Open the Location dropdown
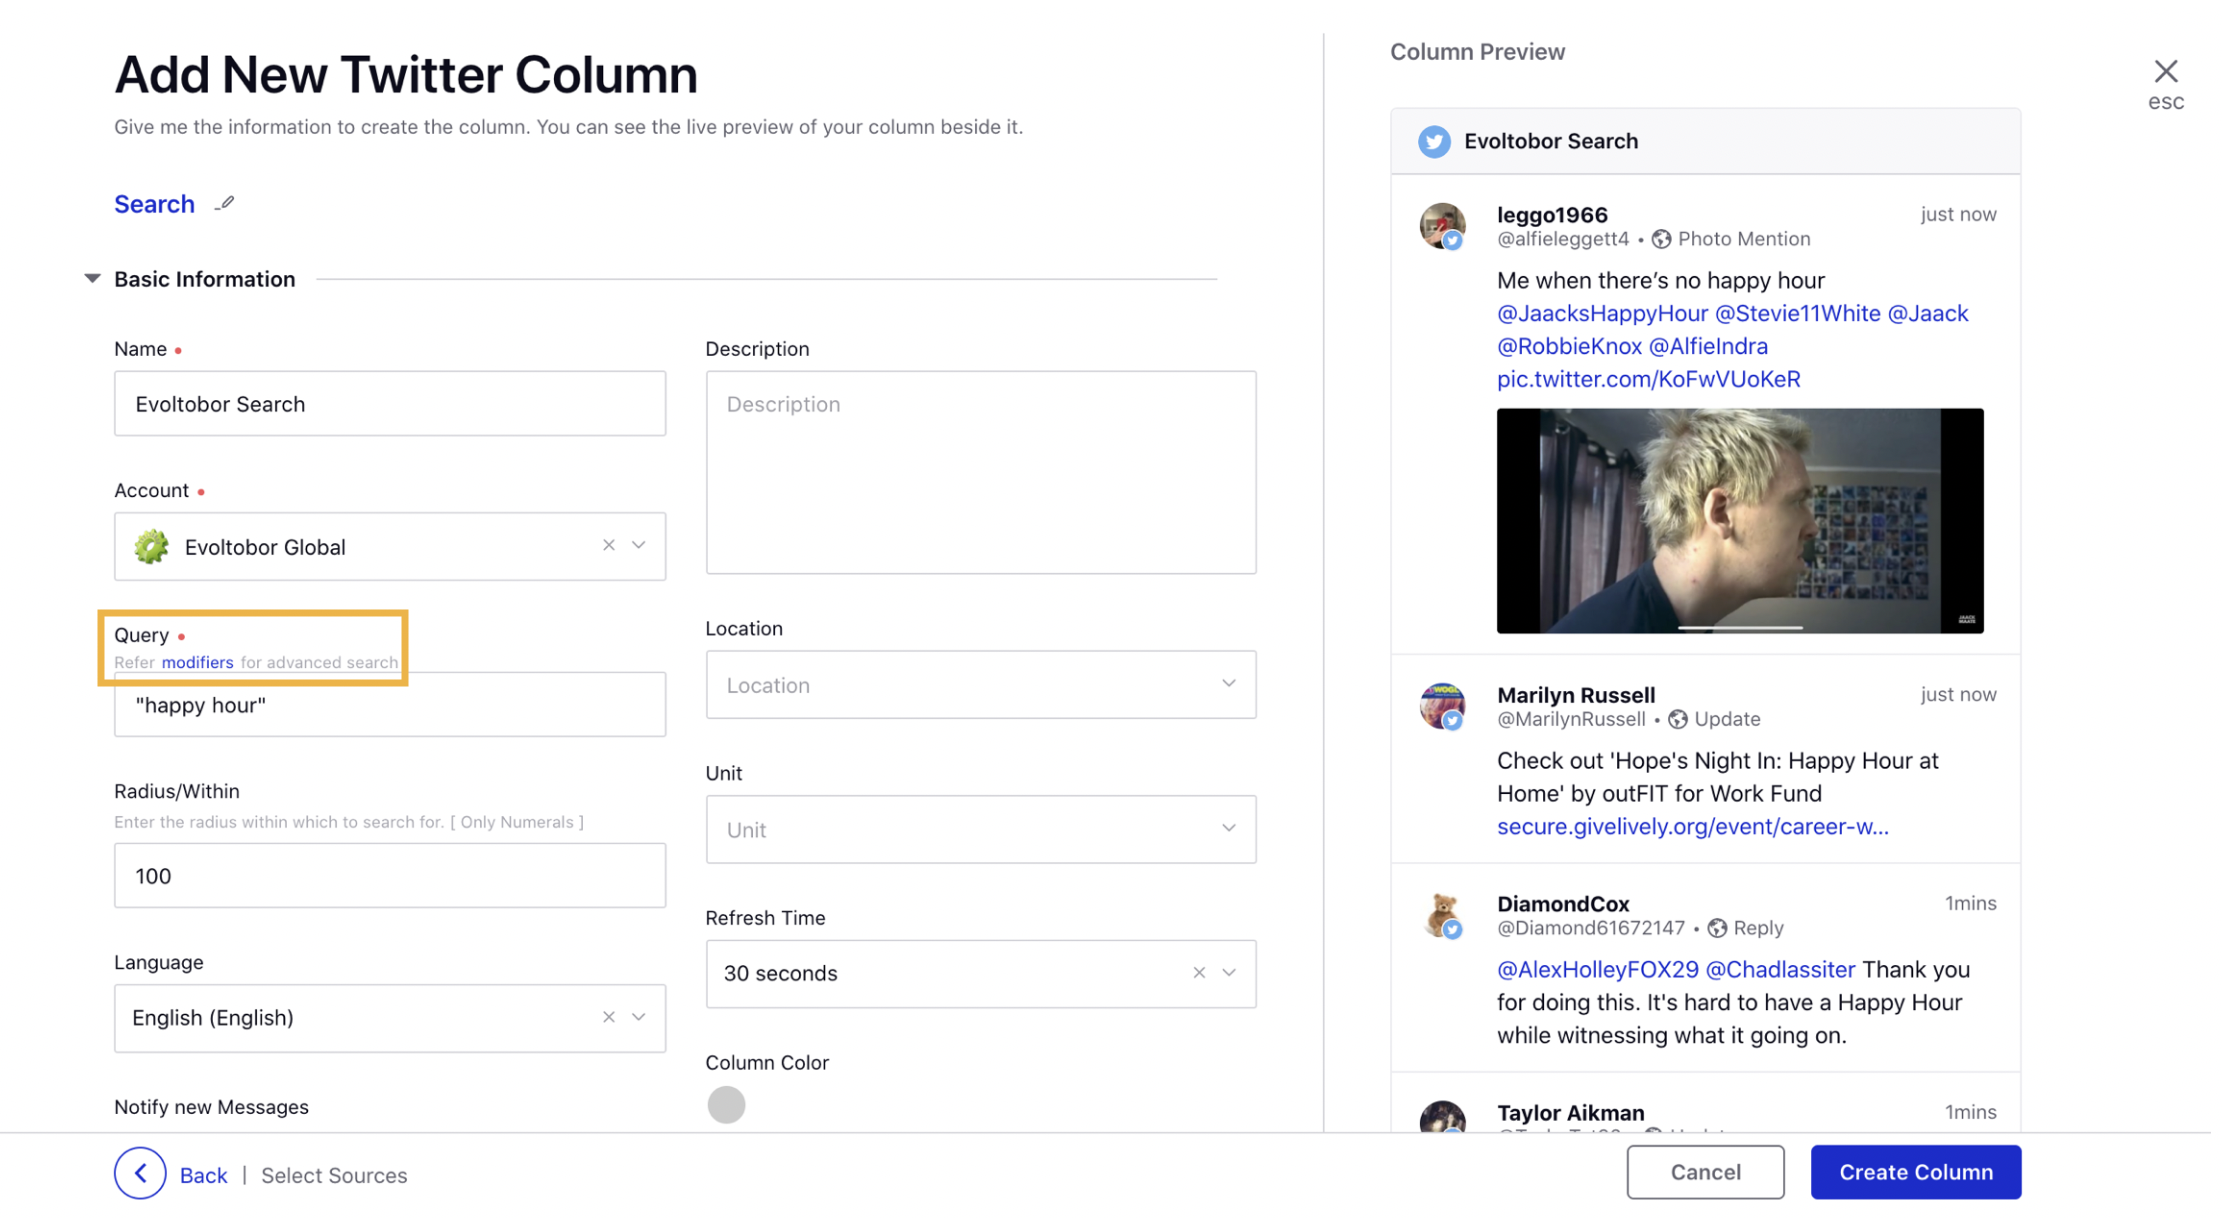The width and height of the screenshot is (2222, 1218). coord(980,685)
